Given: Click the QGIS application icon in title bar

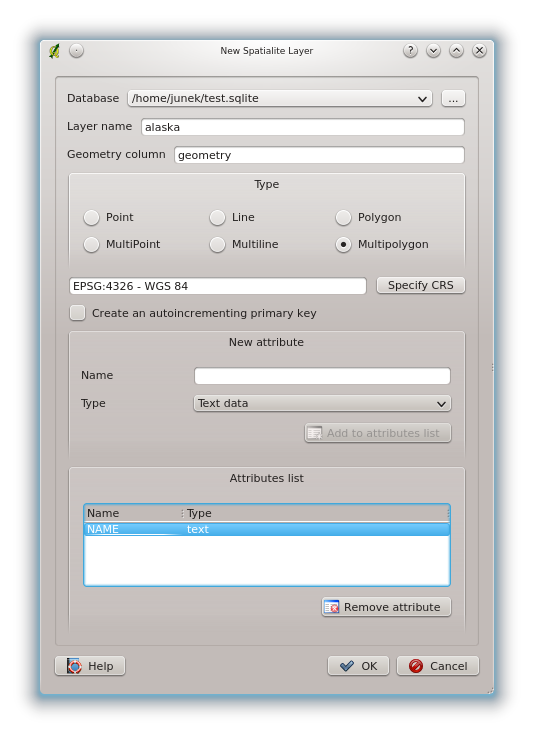Looking at the screenshot, I should point(54,51).
